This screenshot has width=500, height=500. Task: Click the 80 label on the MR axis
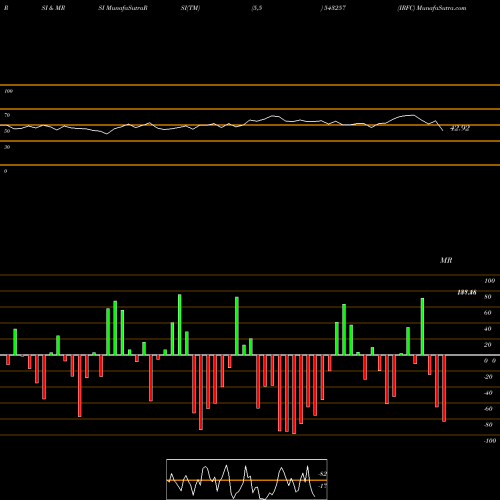(x=487, y=297)
